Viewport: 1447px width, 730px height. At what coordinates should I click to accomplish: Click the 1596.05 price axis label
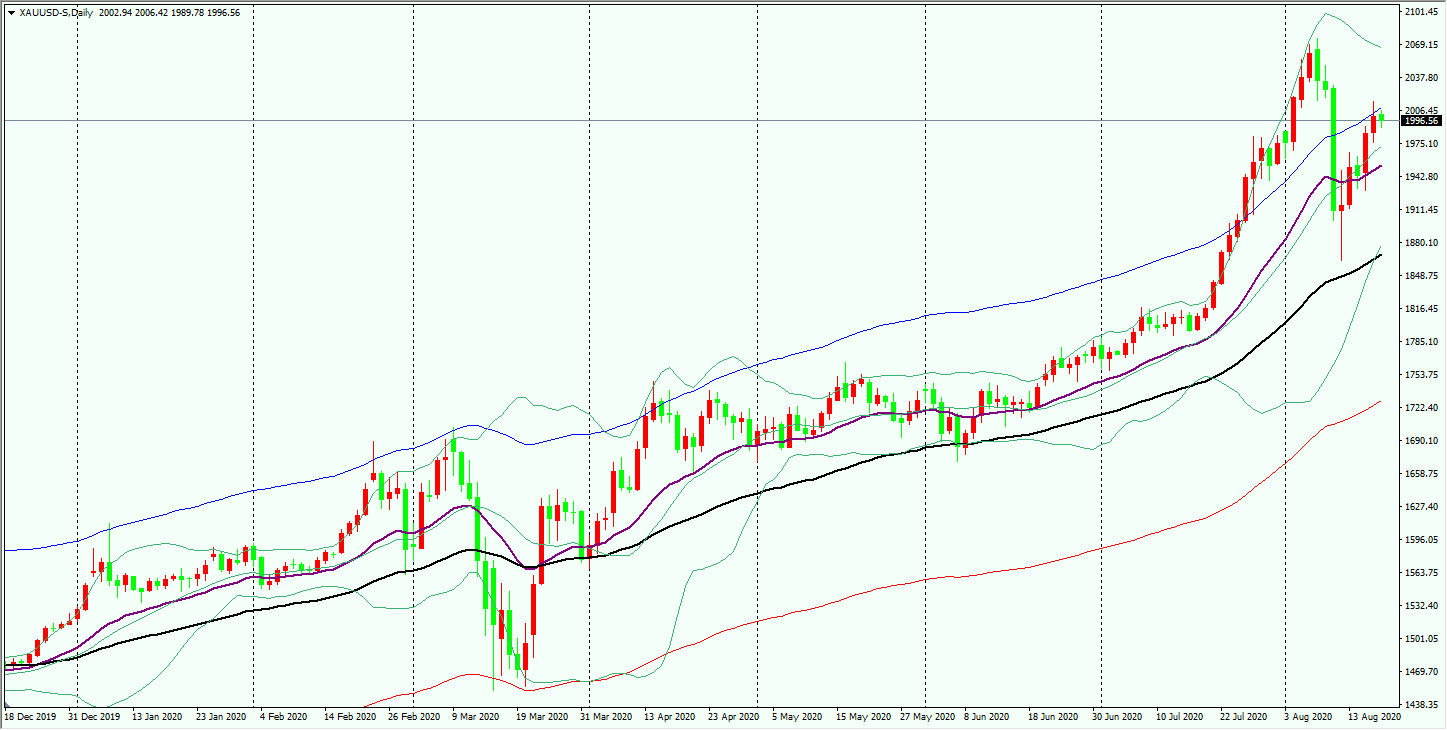(1422, 540)
